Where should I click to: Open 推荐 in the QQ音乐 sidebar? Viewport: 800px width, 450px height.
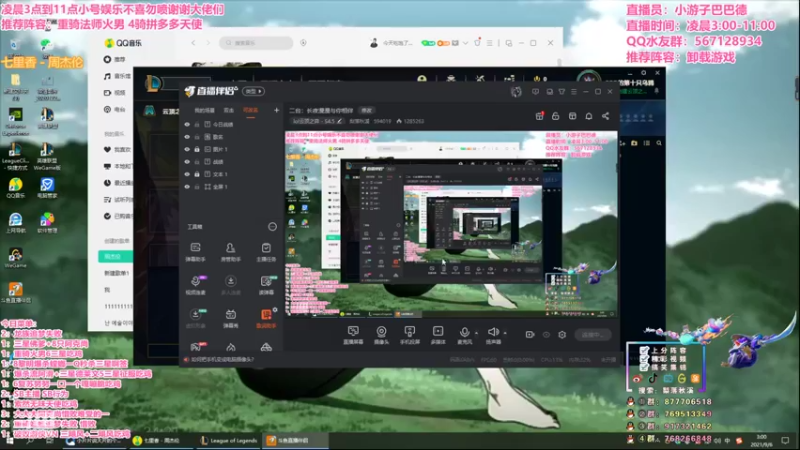(115, 60)
